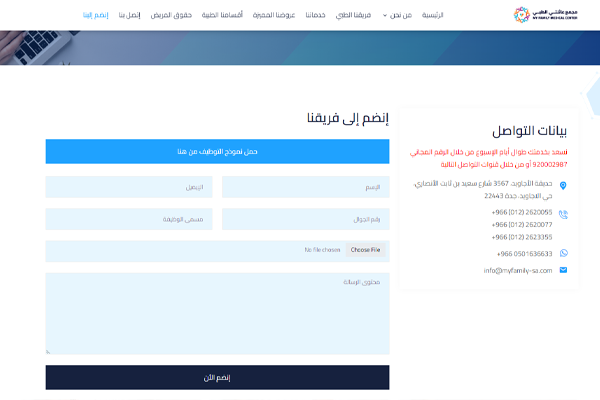Click the 'الإسم' name input field

305,187
